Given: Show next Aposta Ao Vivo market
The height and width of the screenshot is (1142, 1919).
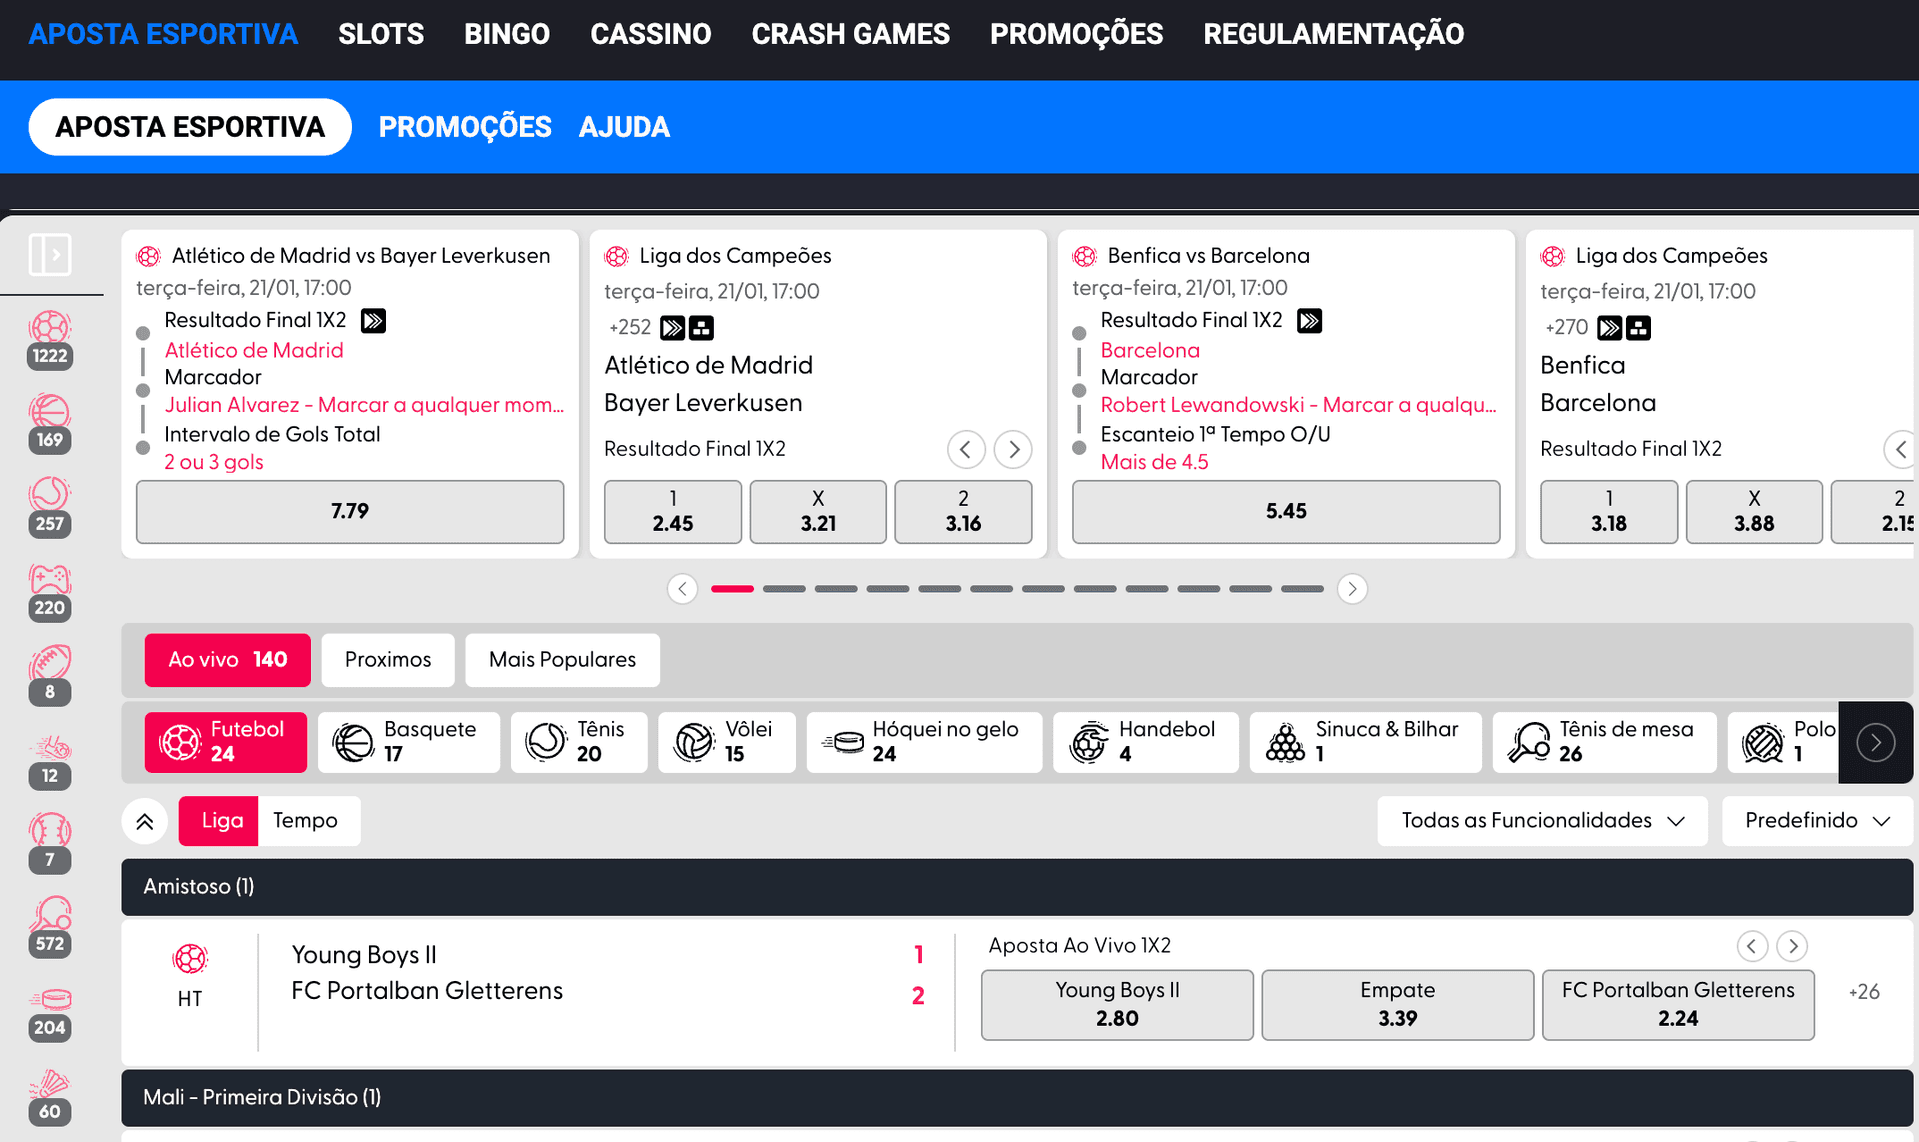Looking at the screenshot, I should 1793,946.
